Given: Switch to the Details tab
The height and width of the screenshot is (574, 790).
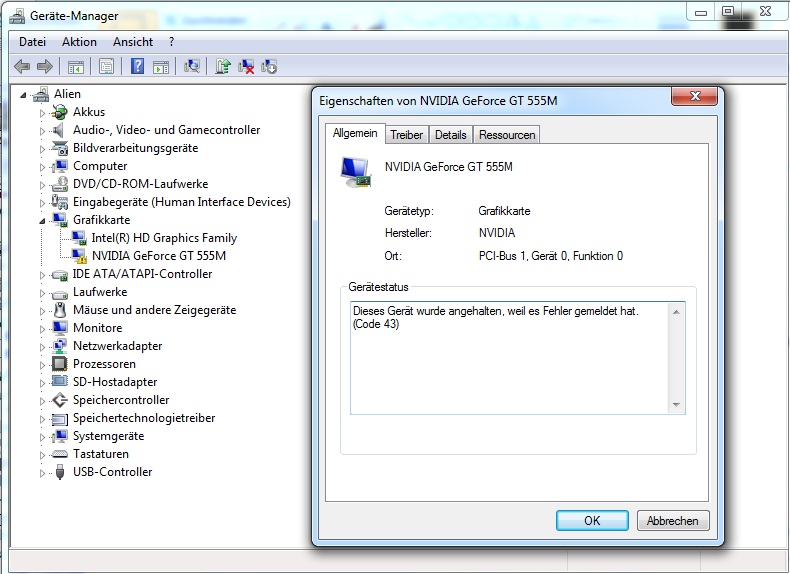Looking at the screenshot, I should [450, 135].
